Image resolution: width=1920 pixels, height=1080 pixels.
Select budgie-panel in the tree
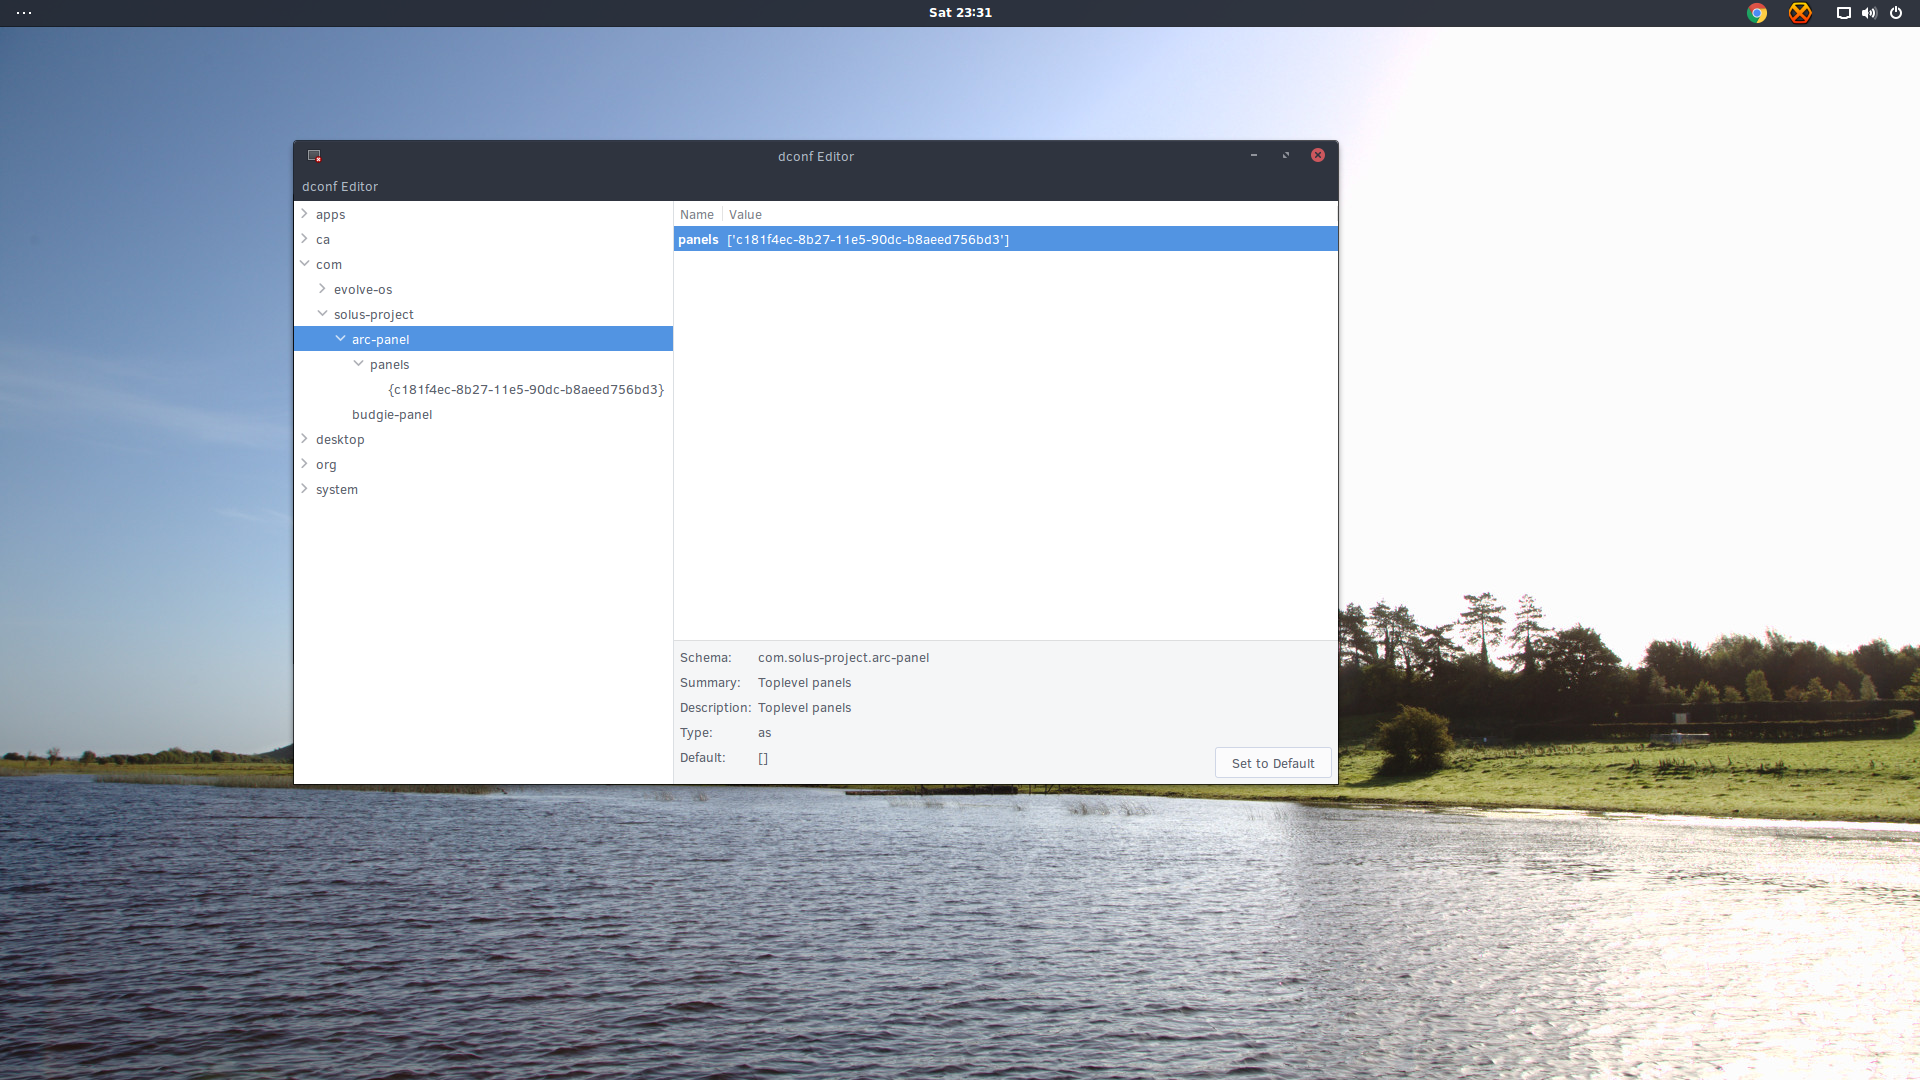coord(392,415)
